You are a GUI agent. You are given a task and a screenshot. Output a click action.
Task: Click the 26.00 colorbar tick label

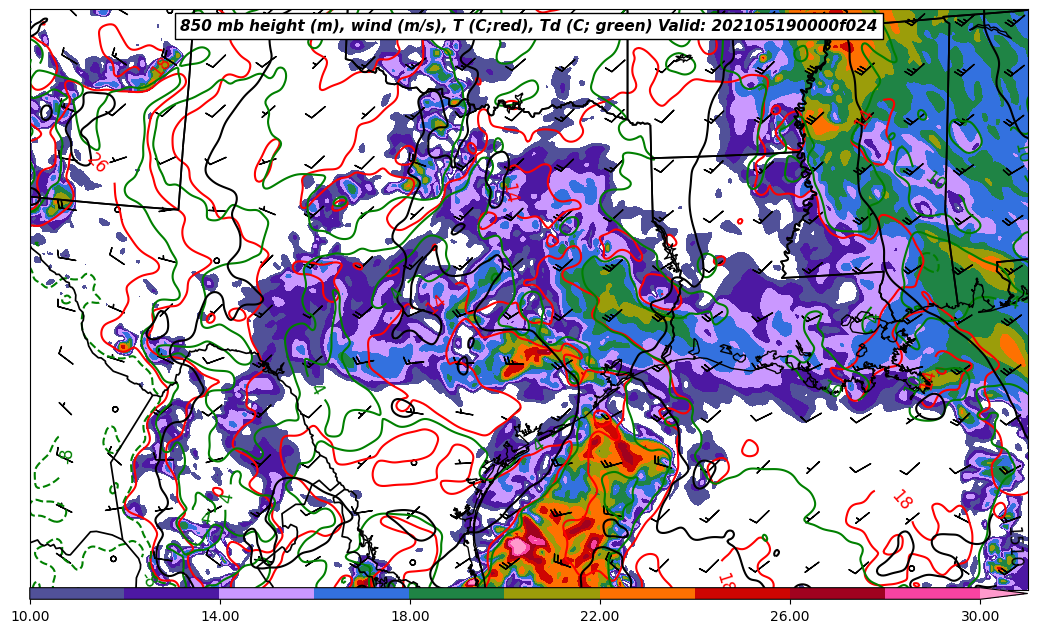coord(790,616)
